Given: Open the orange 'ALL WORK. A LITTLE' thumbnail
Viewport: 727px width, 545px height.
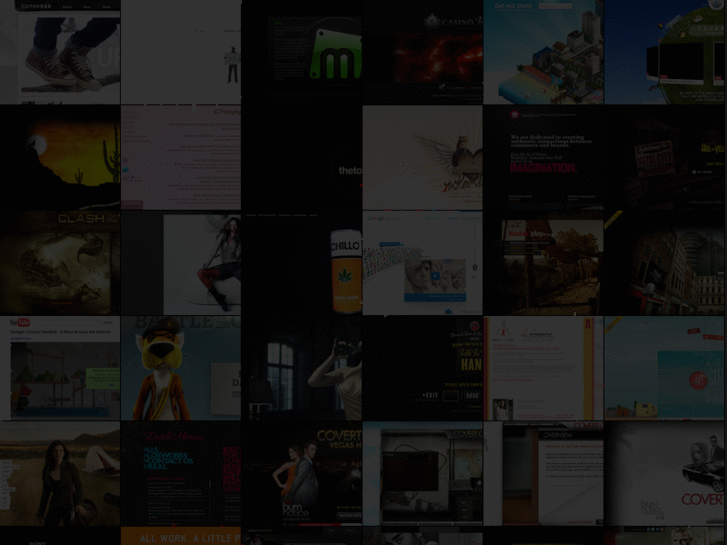Looking at the screenshot, I should (x=181, y=536).
